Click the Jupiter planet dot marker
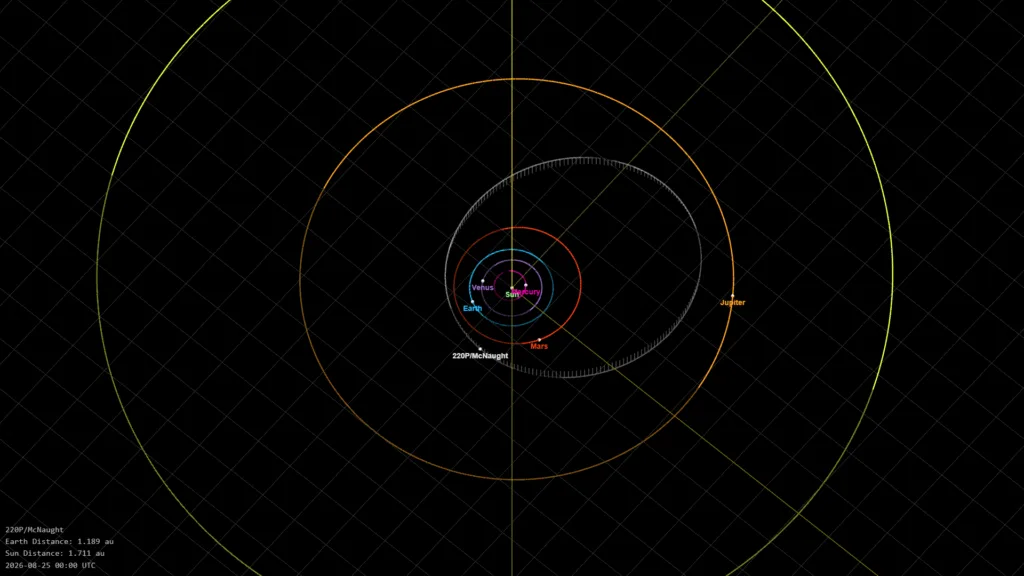This screenshot has width=1024, height=576. [732, 296]
